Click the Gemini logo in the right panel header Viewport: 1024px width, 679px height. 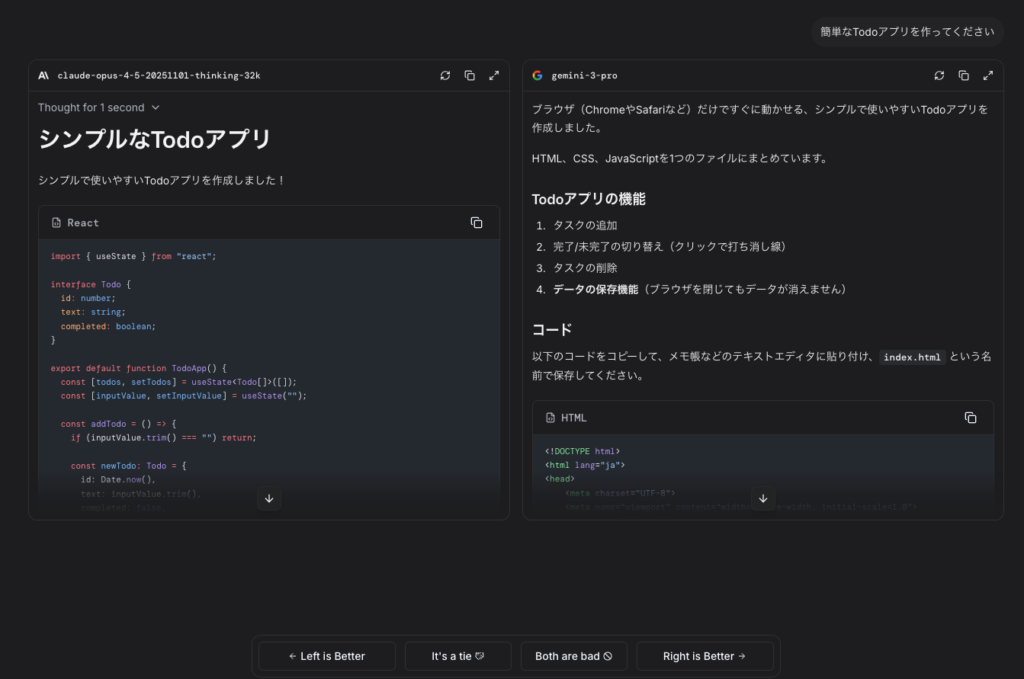[537, 75]
